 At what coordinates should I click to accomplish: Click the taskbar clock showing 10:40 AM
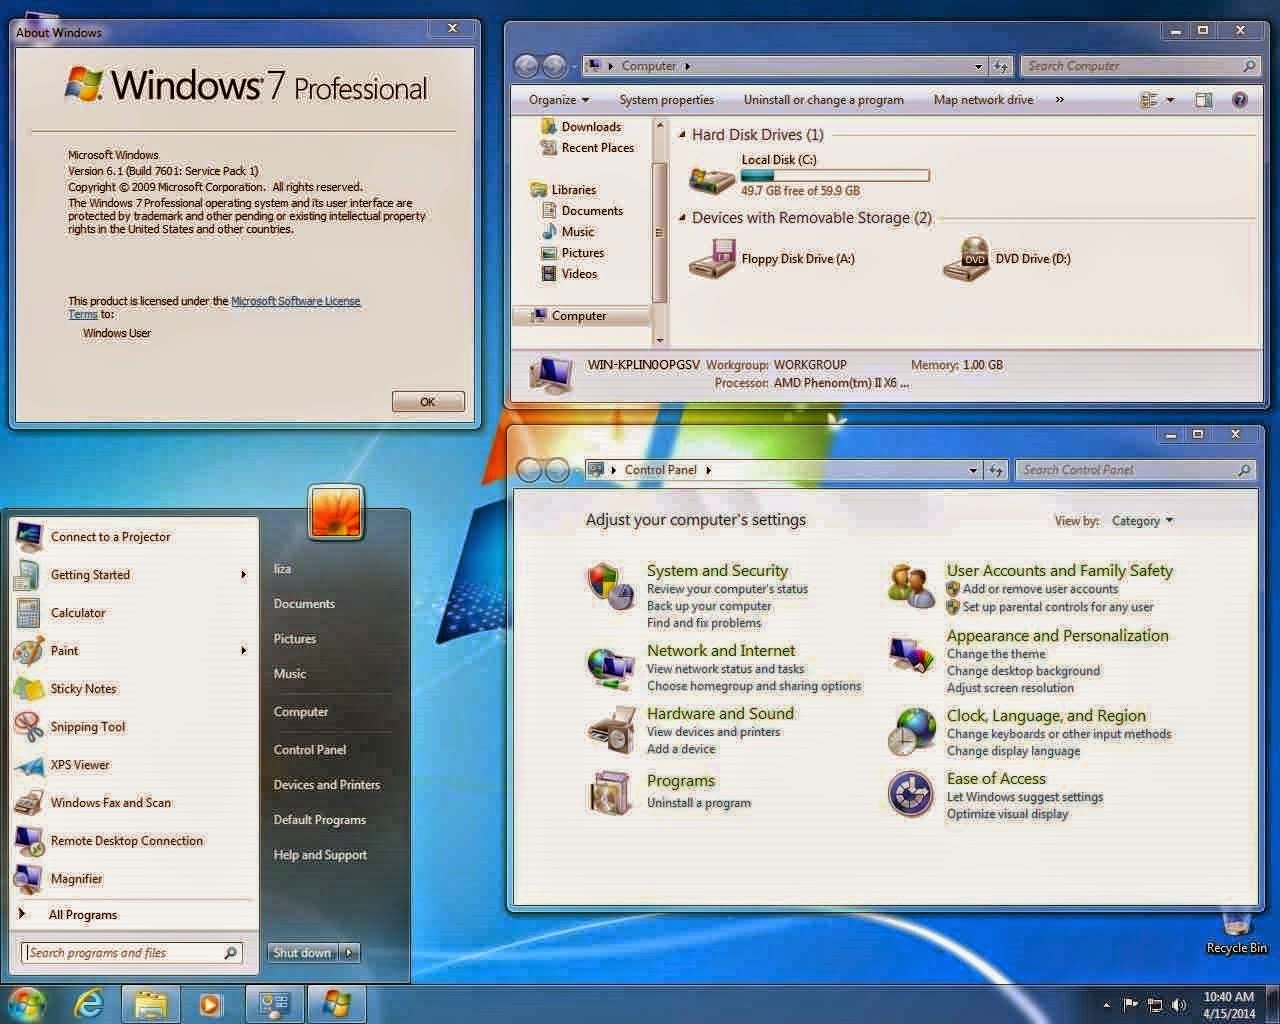click(1229, 1005)
